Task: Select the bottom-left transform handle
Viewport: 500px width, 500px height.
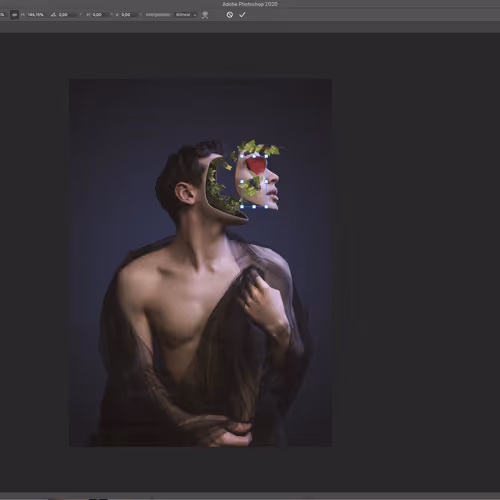Action: pyautogui.click(x=242, y=207)
